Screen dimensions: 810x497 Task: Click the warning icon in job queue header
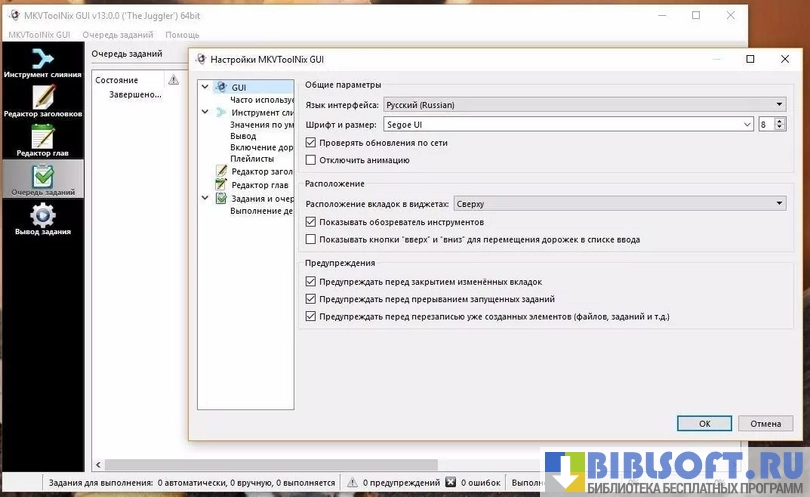[x=173, y=80]
